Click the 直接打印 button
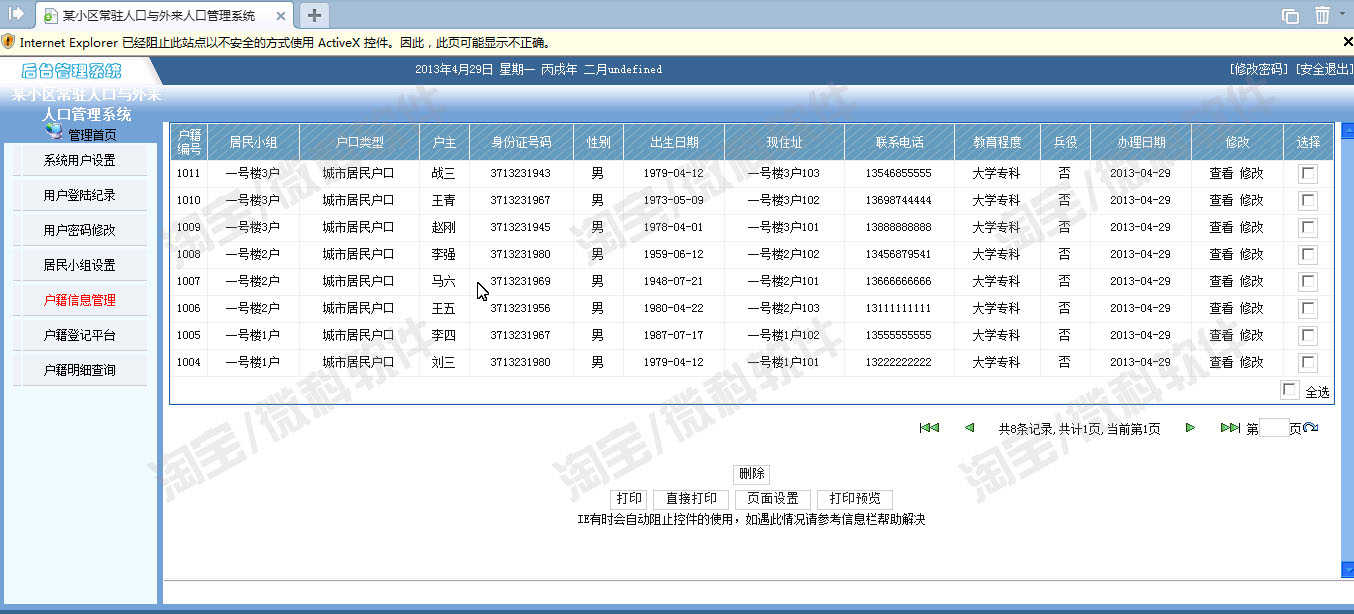Screen dimensions: 1354x614 691,499
